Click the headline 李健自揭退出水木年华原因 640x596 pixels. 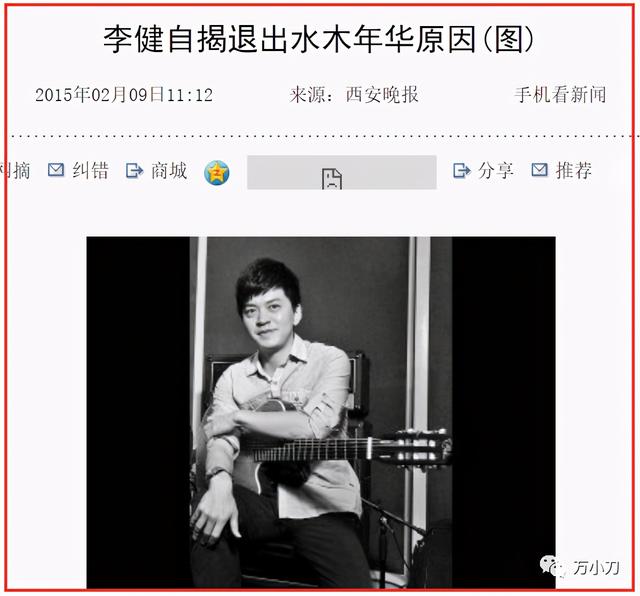point(290,40)
